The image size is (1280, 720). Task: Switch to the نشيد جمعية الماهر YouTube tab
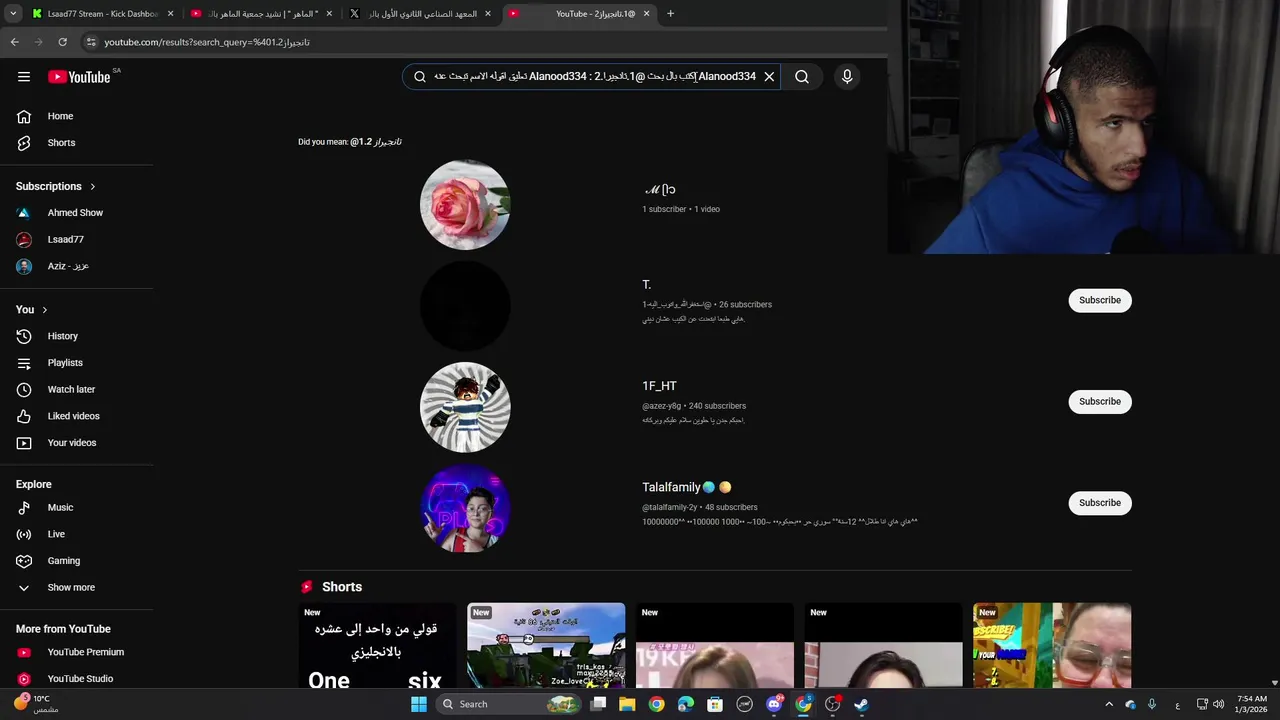point(262,14)
